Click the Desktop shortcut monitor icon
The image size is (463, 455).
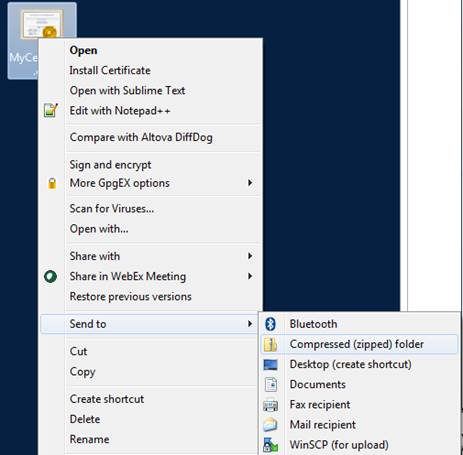click(270, 365)
